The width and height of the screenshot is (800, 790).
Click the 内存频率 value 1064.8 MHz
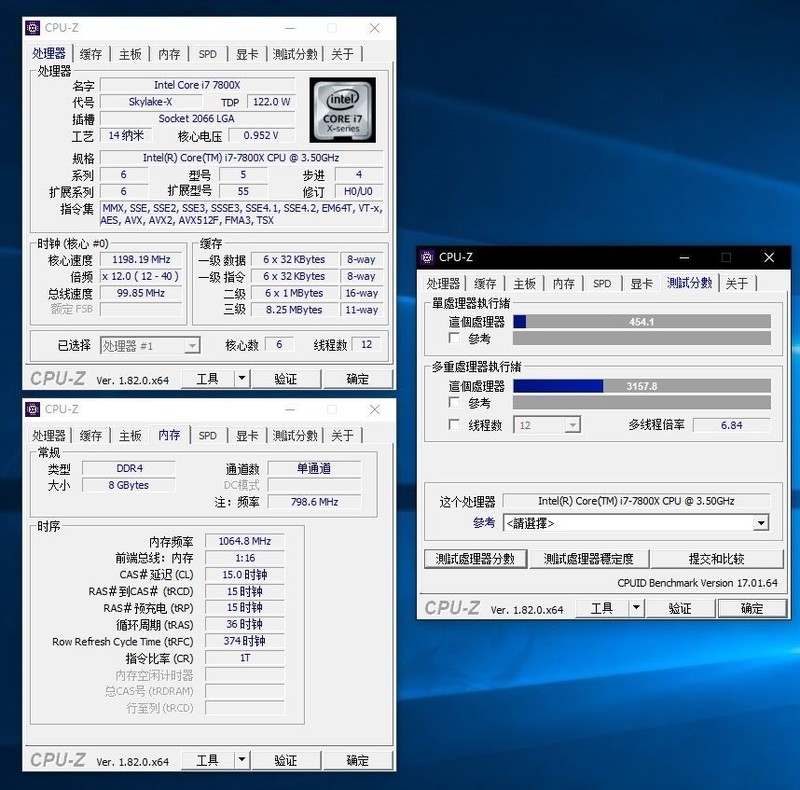(x=245, y=541)
